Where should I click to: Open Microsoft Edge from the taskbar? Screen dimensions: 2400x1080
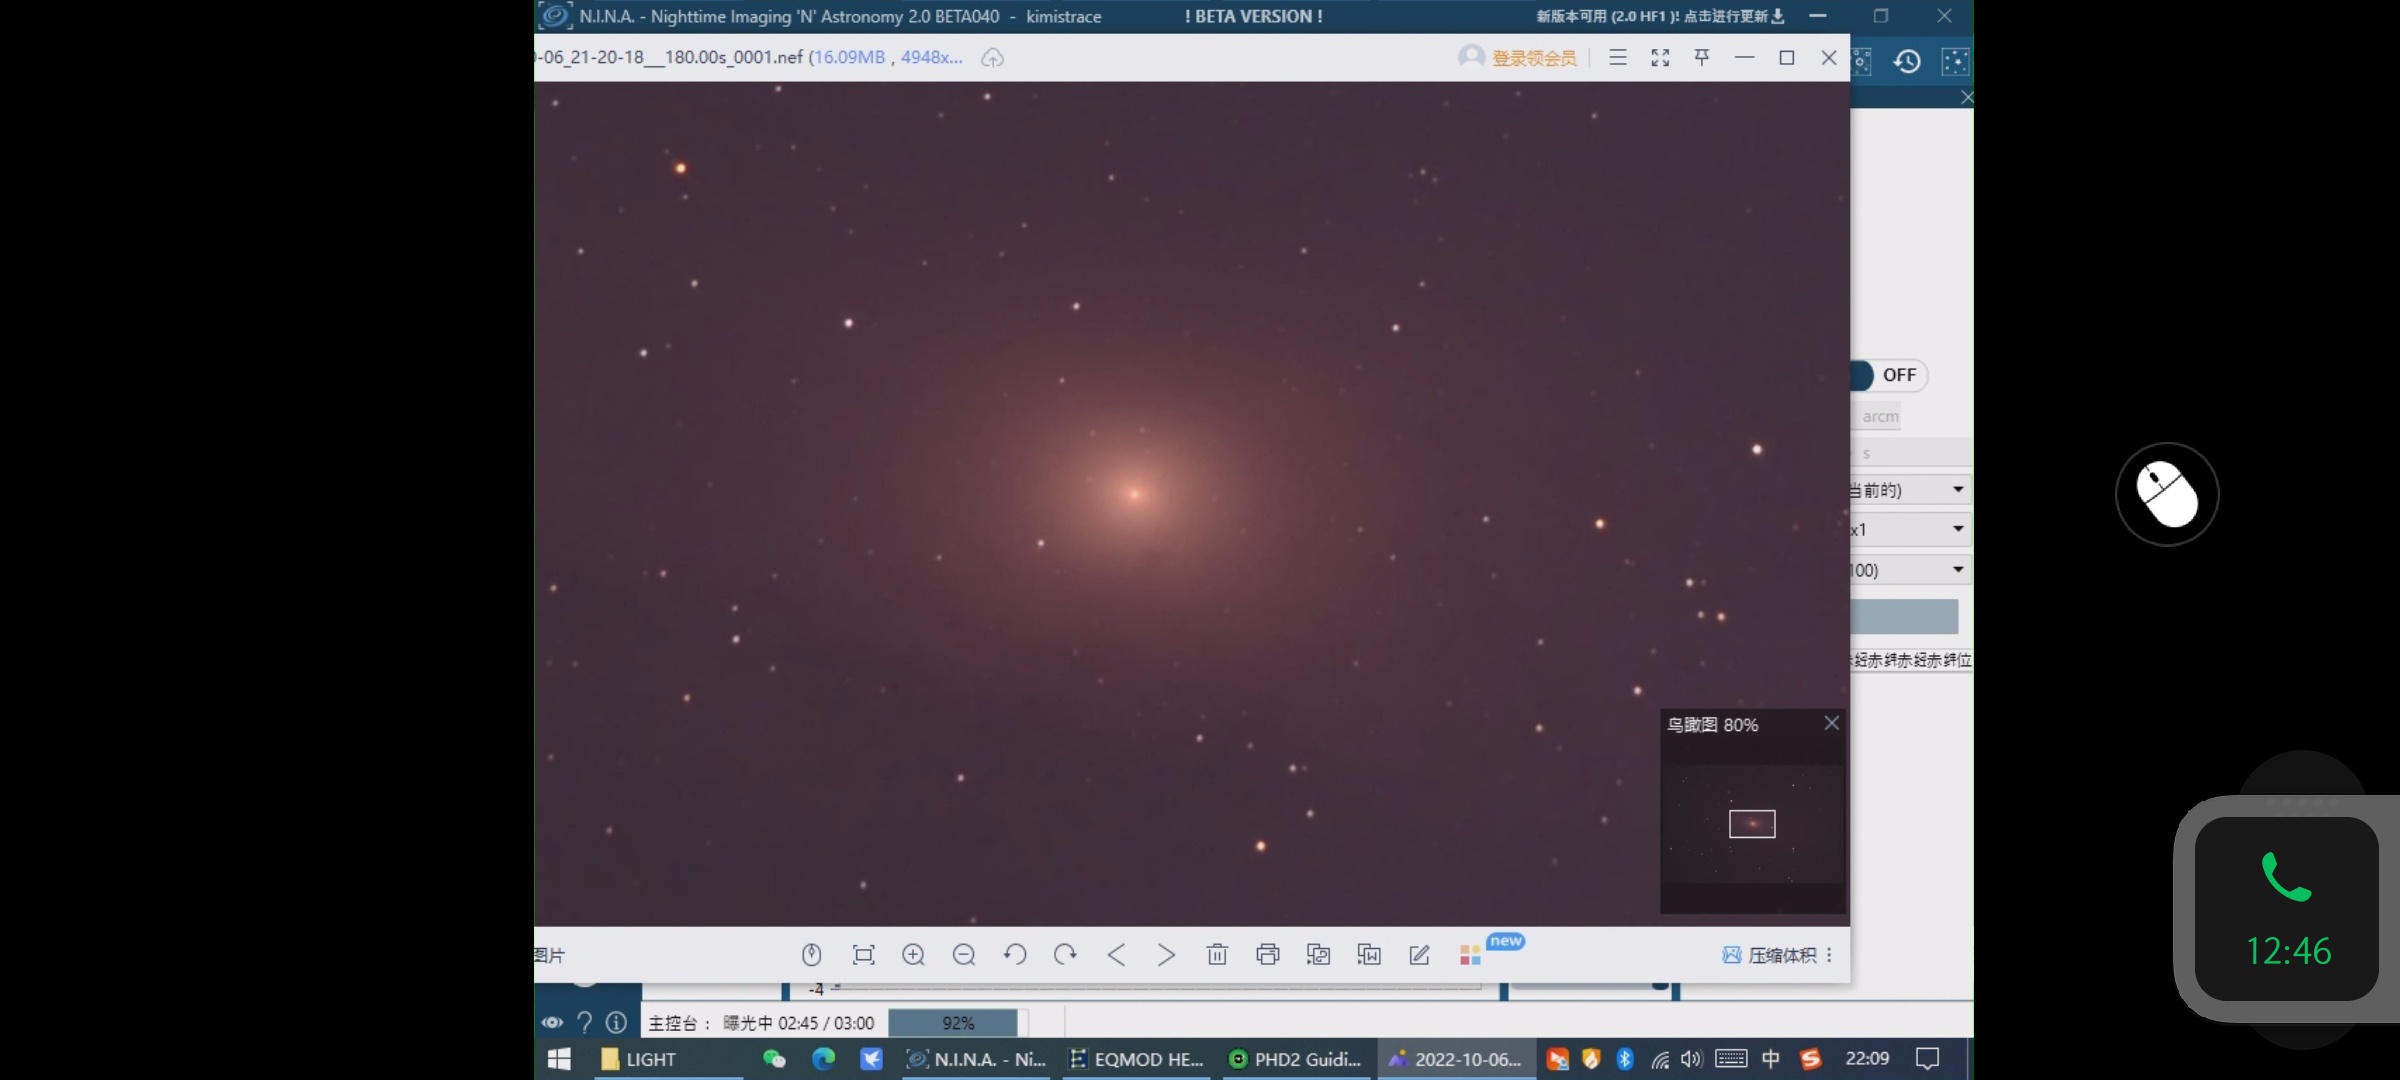click(823, 1059)
